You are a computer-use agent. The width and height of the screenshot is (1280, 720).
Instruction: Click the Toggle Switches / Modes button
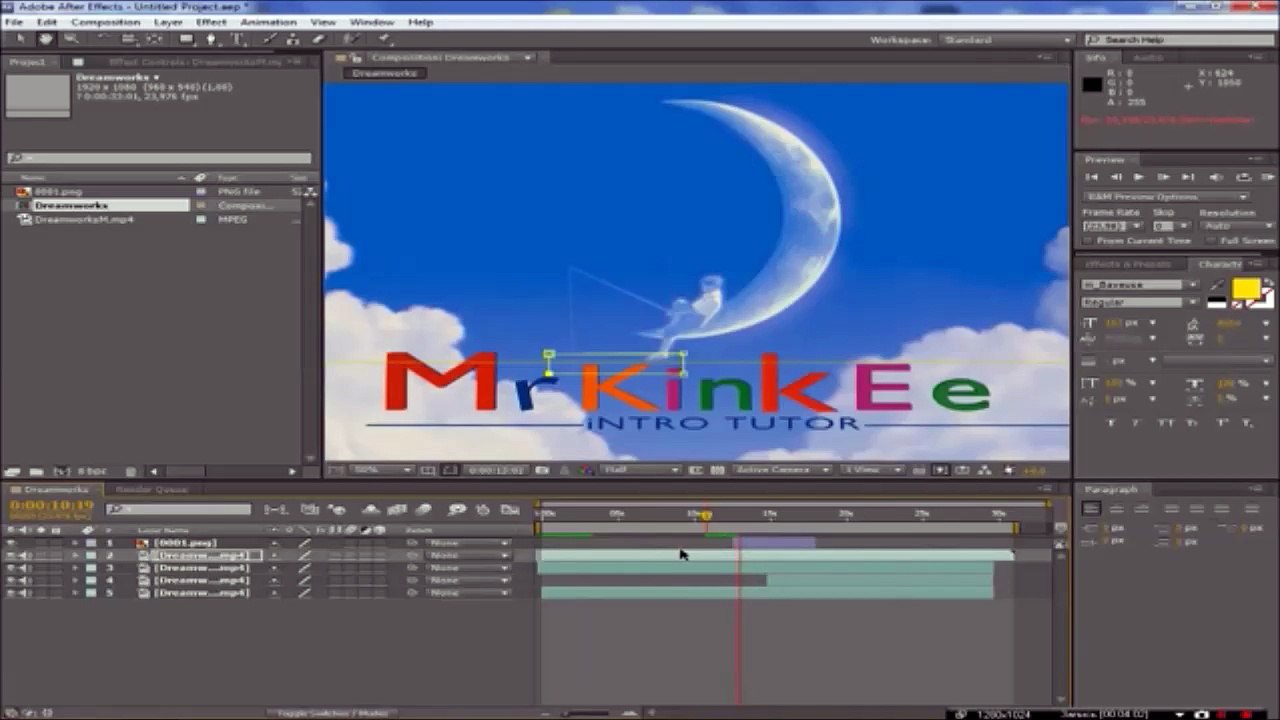pyautogui.click(x=332, y=713)
